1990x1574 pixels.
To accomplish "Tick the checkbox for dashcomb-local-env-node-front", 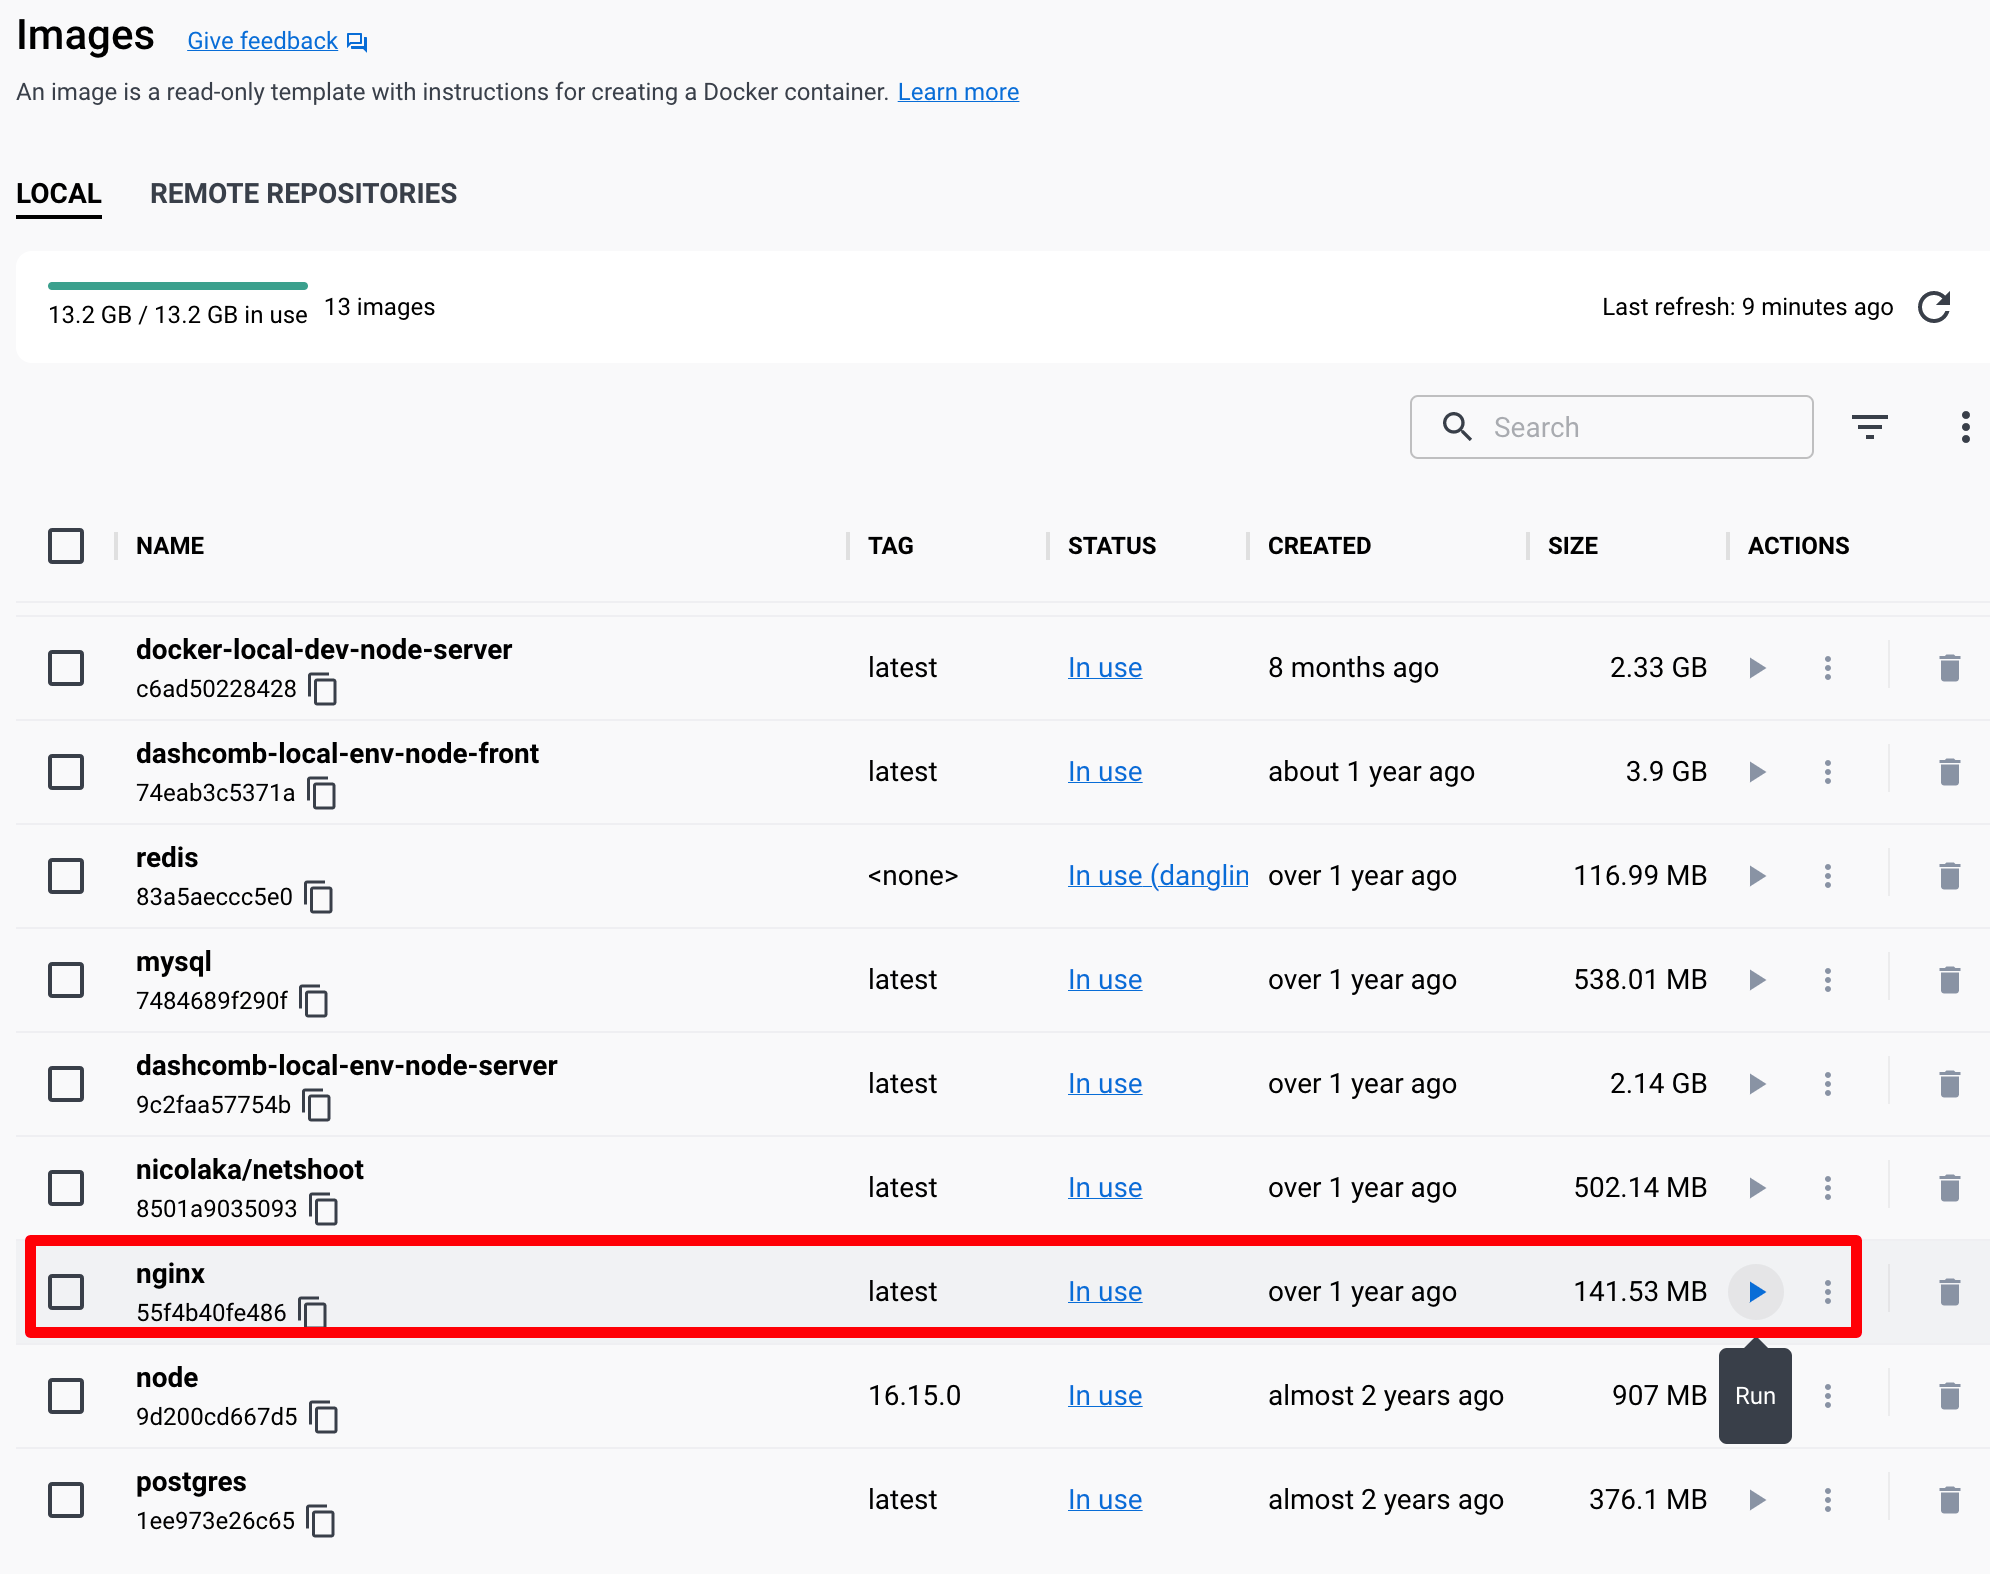I will 66,772.
